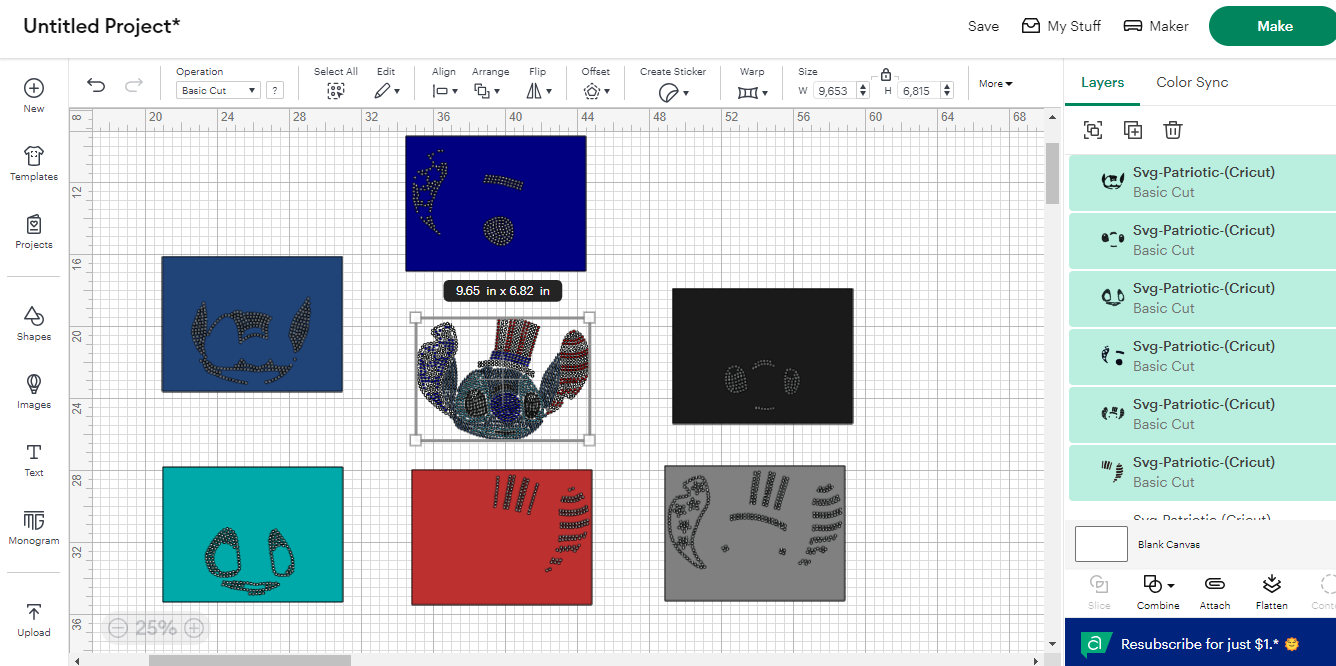This screenshot has width=1336, height=666.
Task: Open the New project sidebar button
Action: [x=34, y=96]
